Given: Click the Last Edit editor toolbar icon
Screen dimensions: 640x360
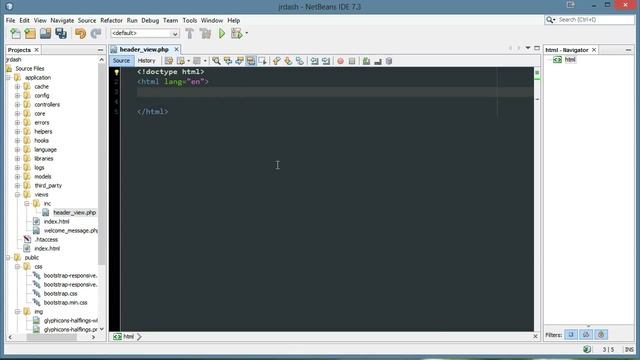Looking at the screenshot, I should point(169,61).
